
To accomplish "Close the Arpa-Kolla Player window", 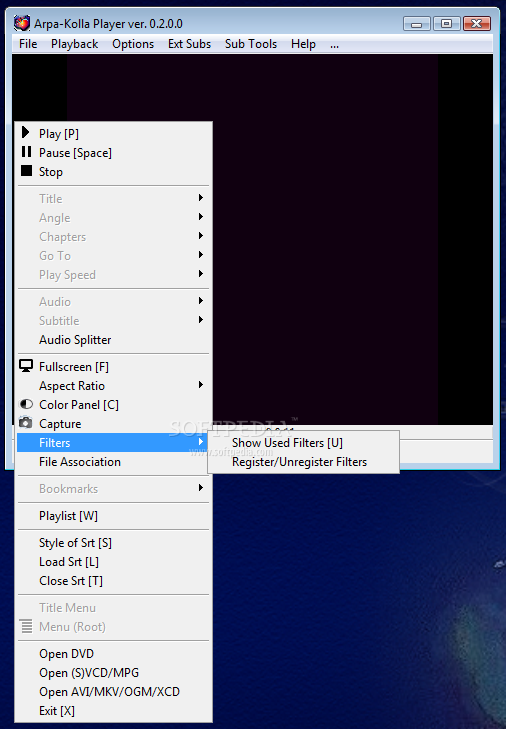I will [x=477, y=23].
